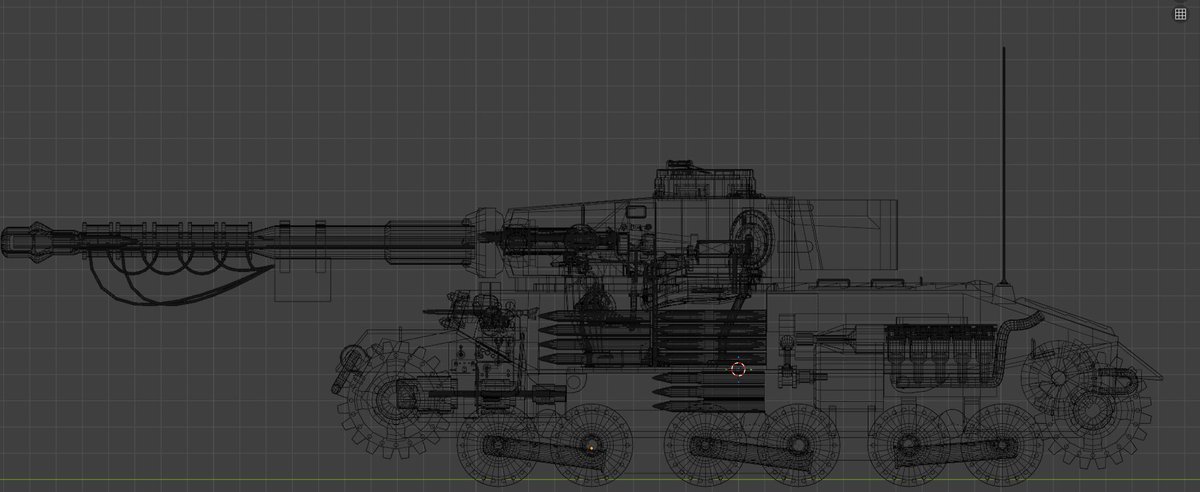Select the tall radio antenna on the tank

point(1004,167)
